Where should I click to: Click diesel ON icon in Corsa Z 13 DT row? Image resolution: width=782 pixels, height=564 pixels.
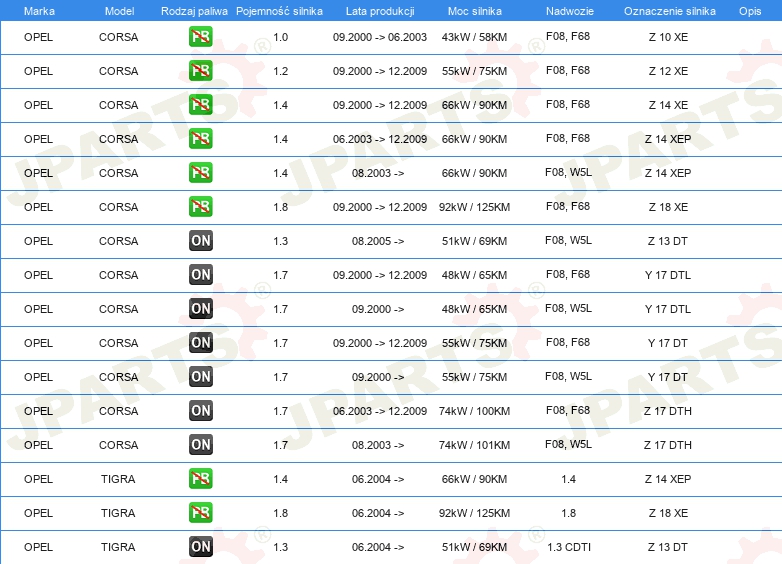200,241
